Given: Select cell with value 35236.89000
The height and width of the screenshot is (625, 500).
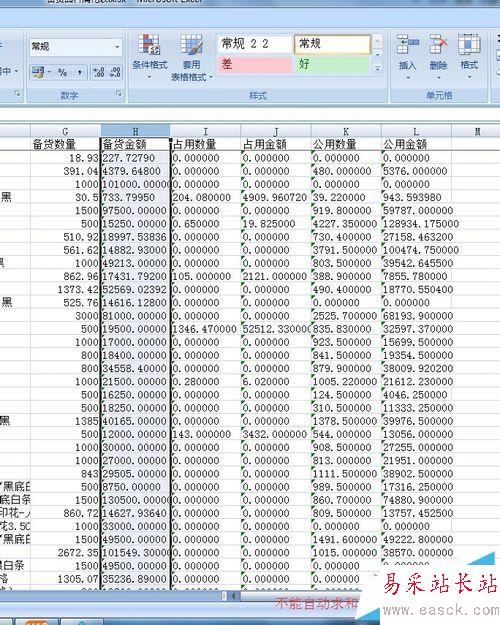Looking at the screenshot, I should point(135,579).
